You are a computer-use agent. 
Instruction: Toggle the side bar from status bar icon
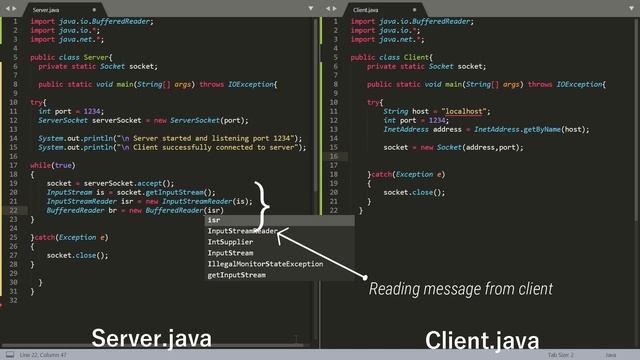tap(10, 355)
